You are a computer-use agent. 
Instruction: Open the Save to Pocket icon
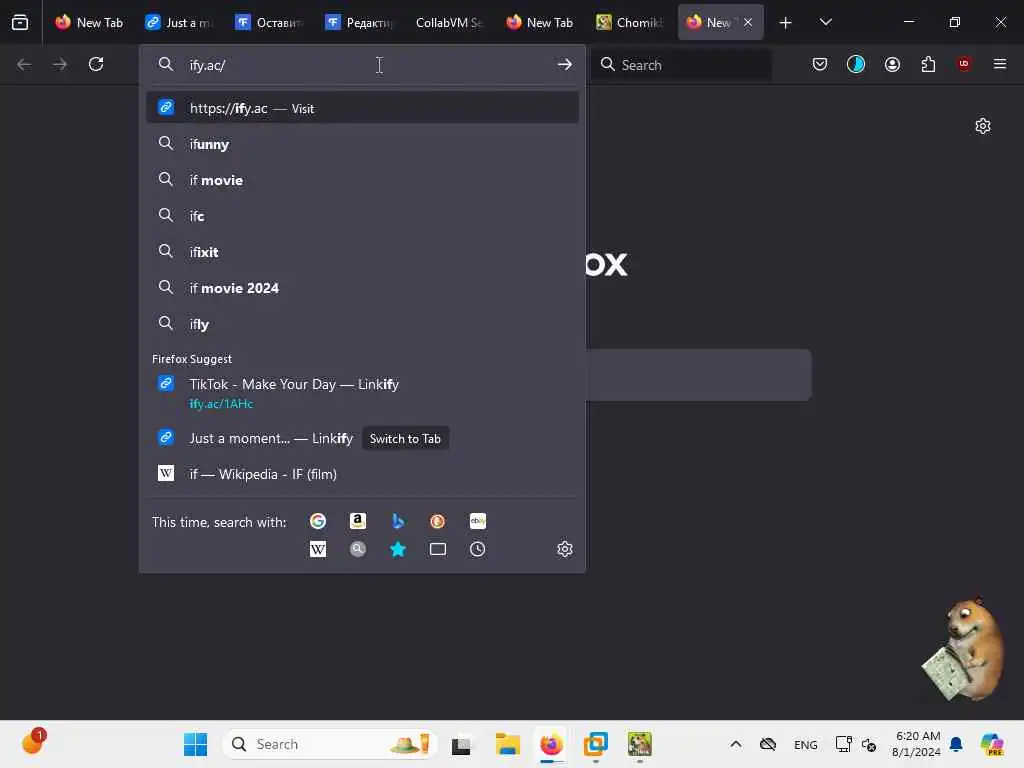click(x=820, y=64)
